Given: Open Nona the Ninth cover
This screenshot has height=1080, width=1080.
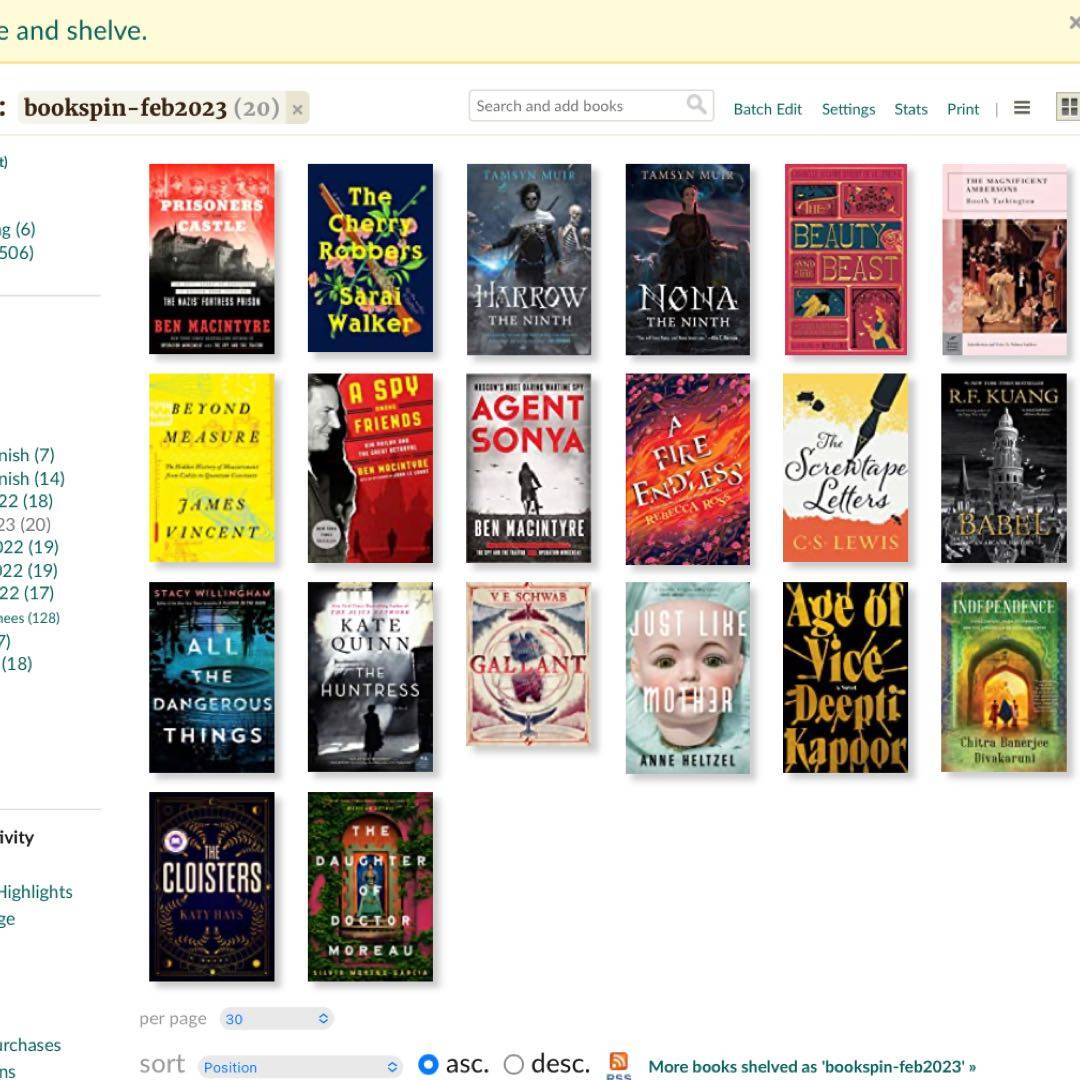Looking at the screenshot, I should point(687,259).
